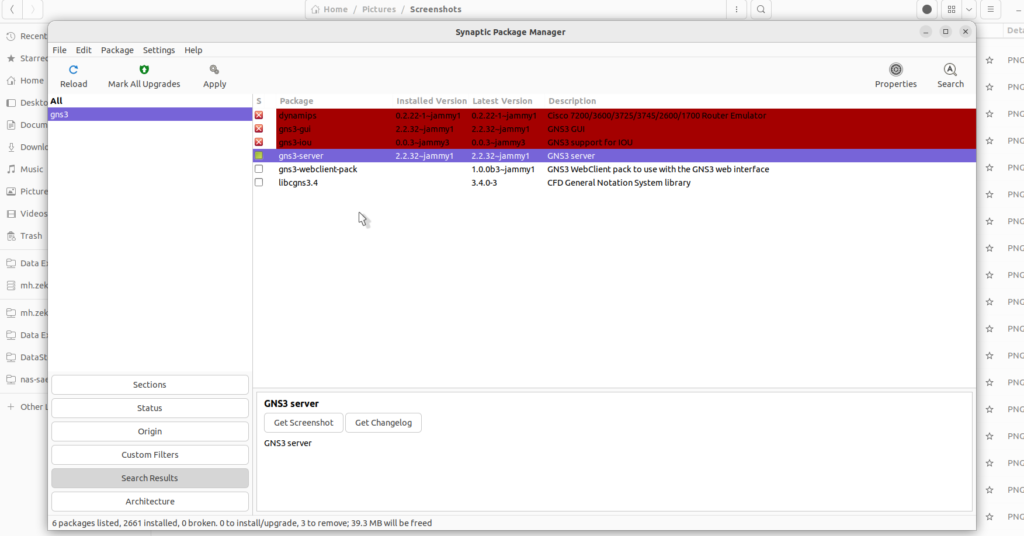Click the Get Changelog button
Image resolution: width=1024 pixels, height=536 pixels.
tap(383, 423)
